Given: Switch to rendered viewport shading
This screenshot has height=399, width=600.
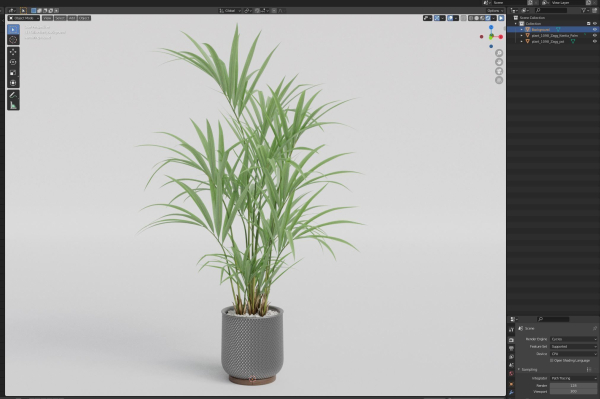Looking at the screenshot, I should [x=488, y=18].
